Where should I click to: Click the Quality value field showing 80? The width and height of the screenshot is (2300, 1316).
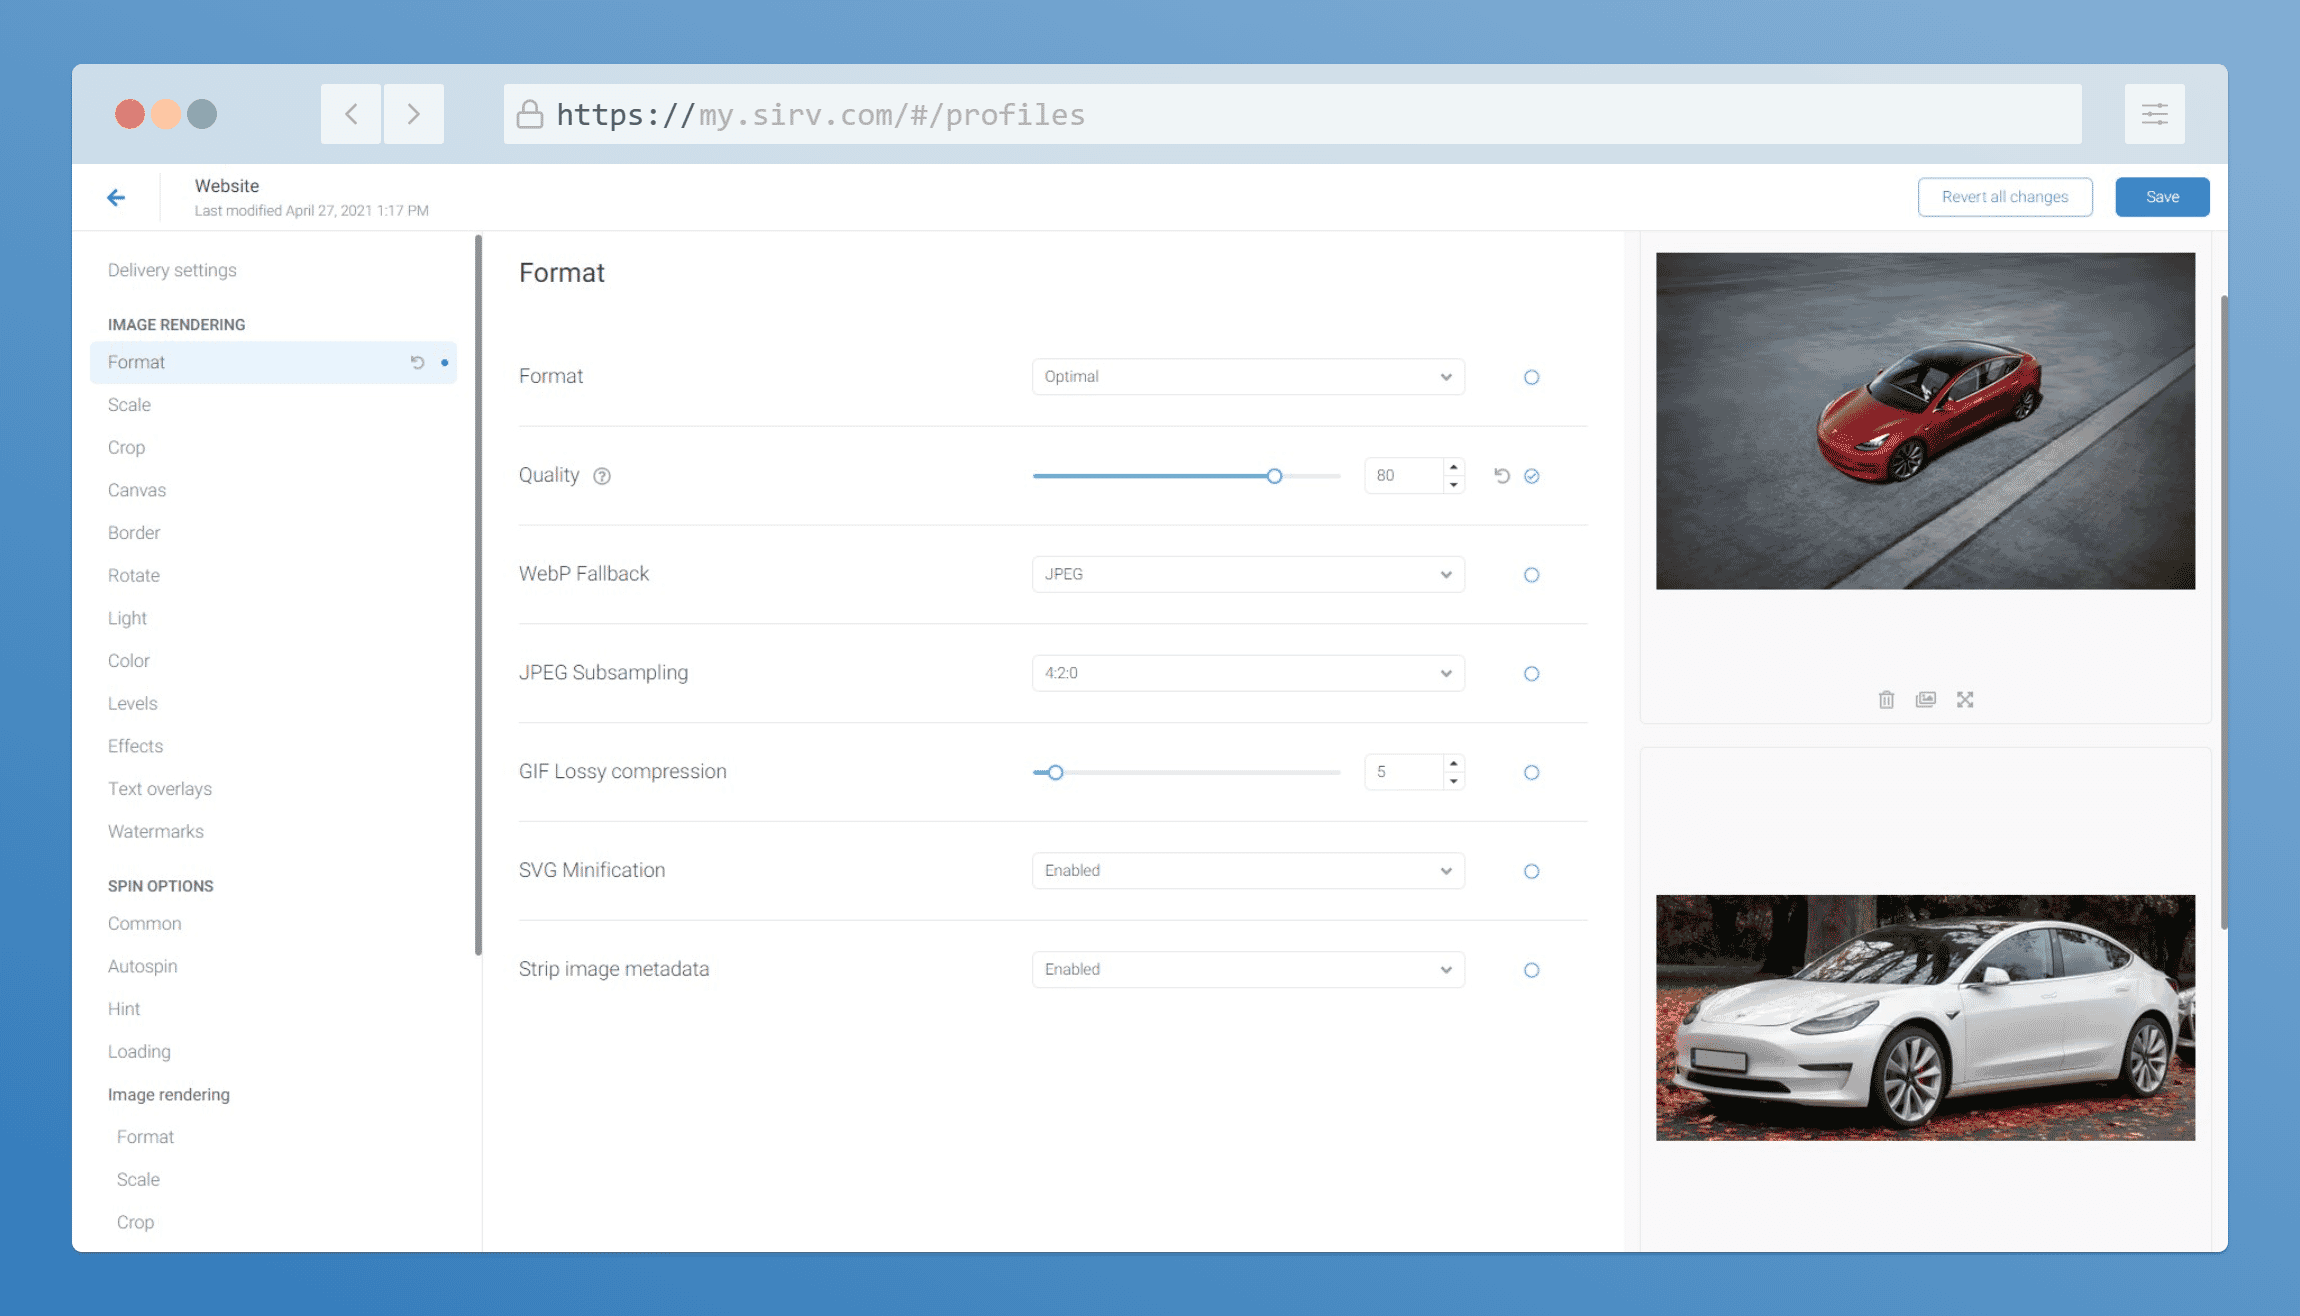(x=1404, y=476)
